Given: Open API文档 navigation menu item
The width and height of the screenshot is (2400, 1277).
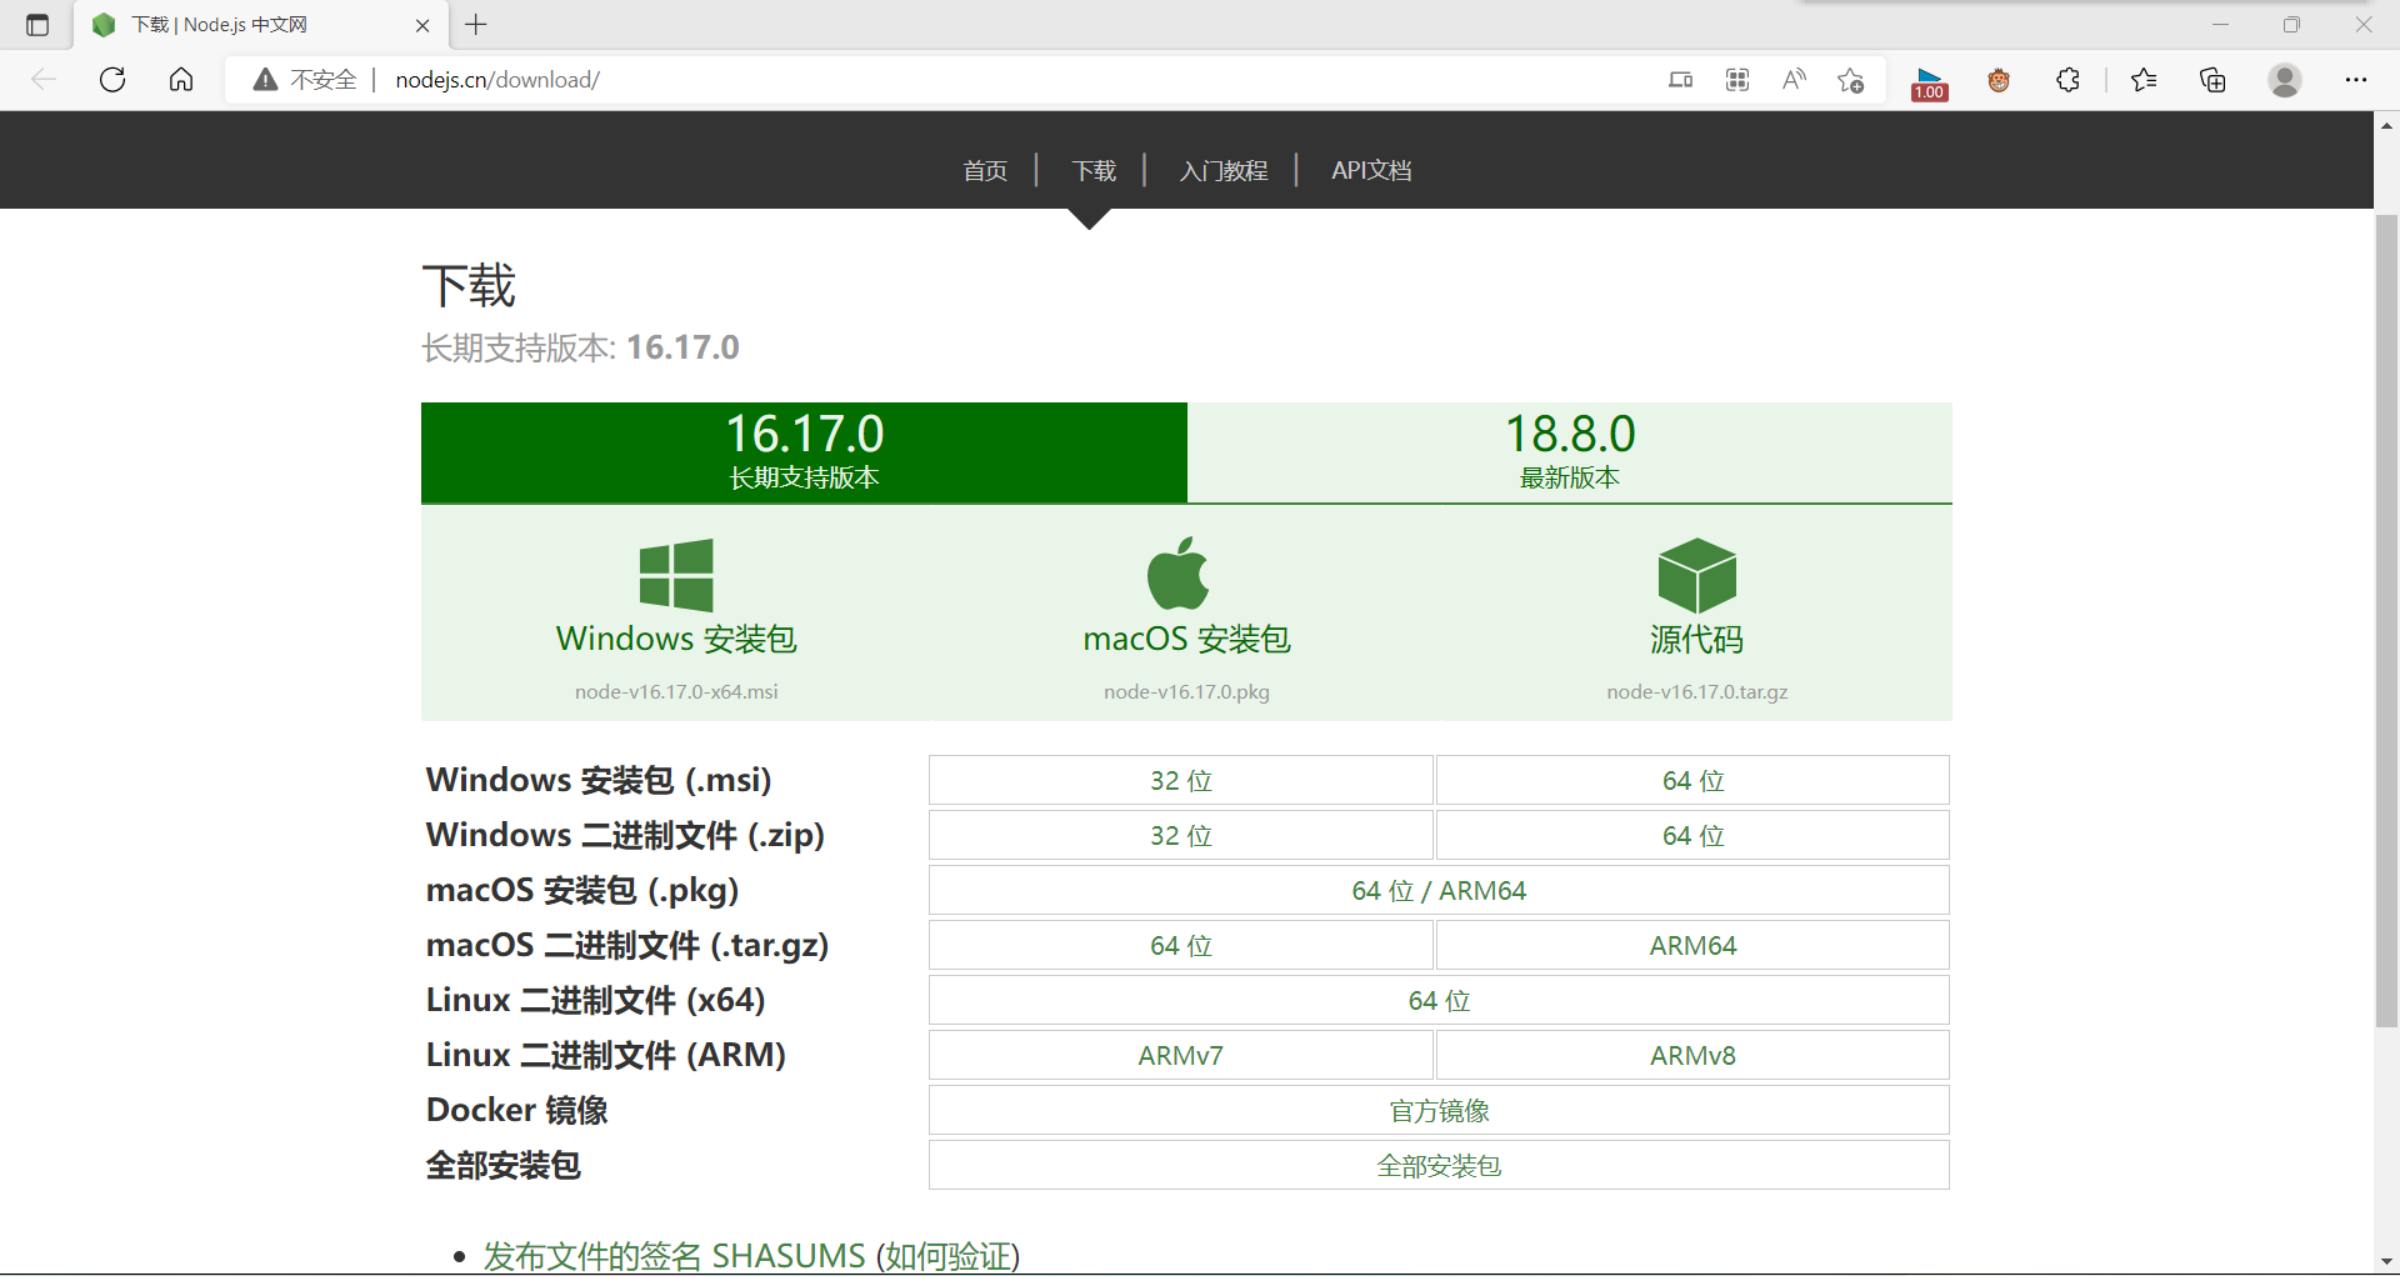Looking at the screenshot, I should (1371, 170).
